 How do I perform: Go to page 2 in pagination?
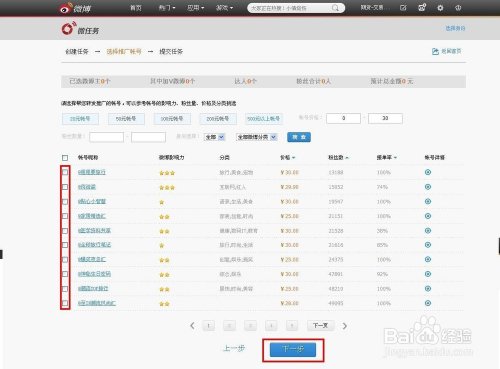(x=229, y=326)
